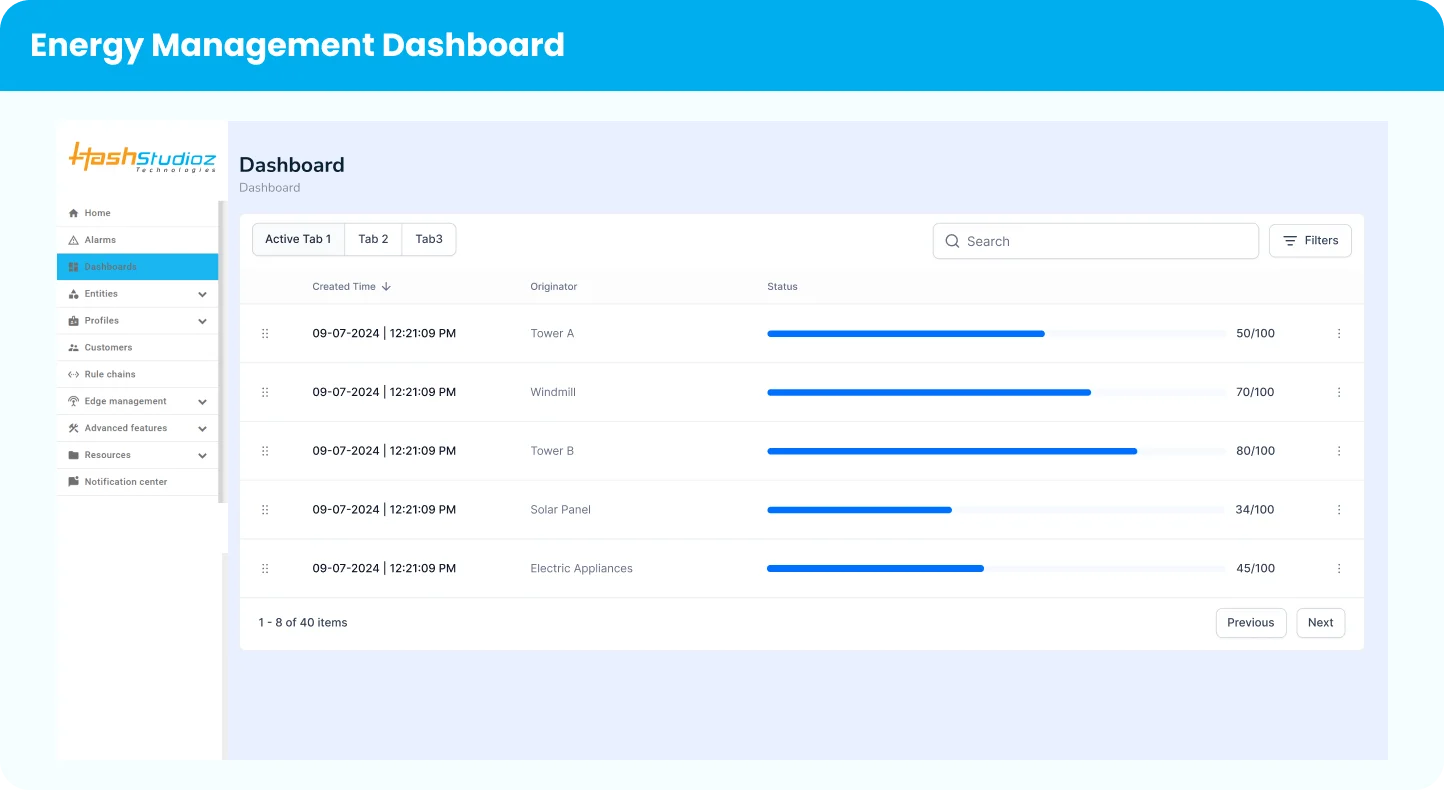Expand the Profiles chevron
The height and width of the screenshot is (790, 1444).
click(202, 321)
